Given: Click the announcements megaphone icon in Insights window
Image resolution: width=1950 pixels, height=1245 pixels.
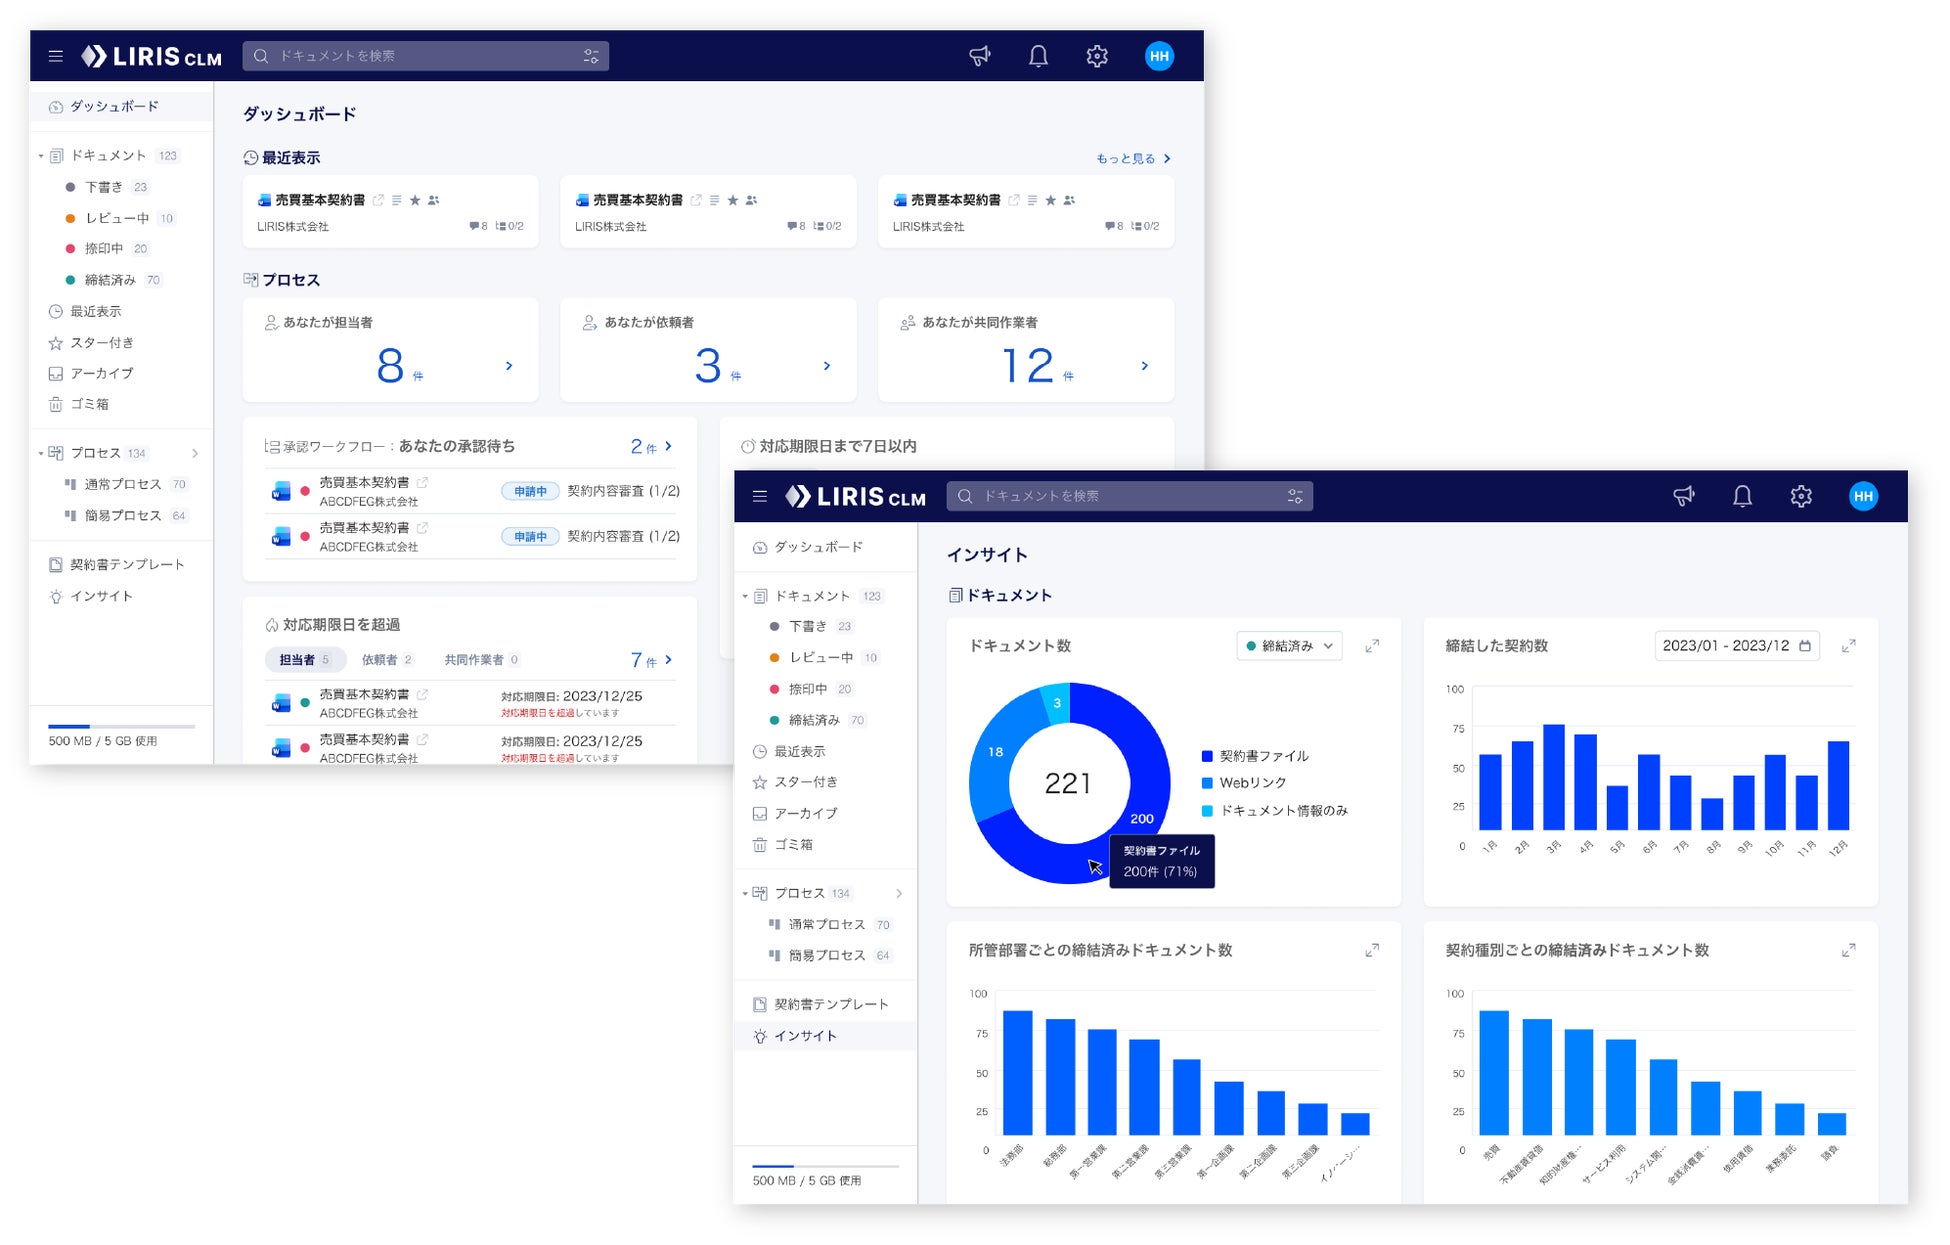Looking at the screenshot, I should (1684, 496).
